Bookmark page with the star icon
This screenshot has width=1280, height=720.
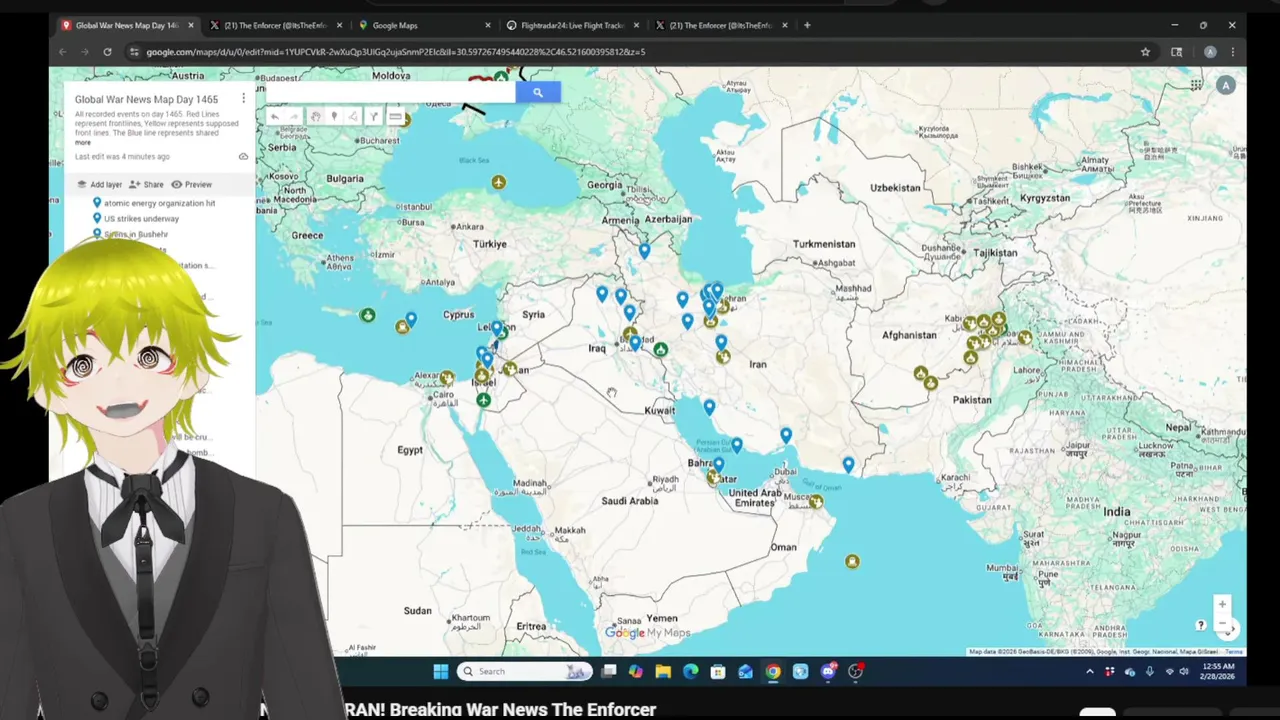click(x=1145, y=52)
